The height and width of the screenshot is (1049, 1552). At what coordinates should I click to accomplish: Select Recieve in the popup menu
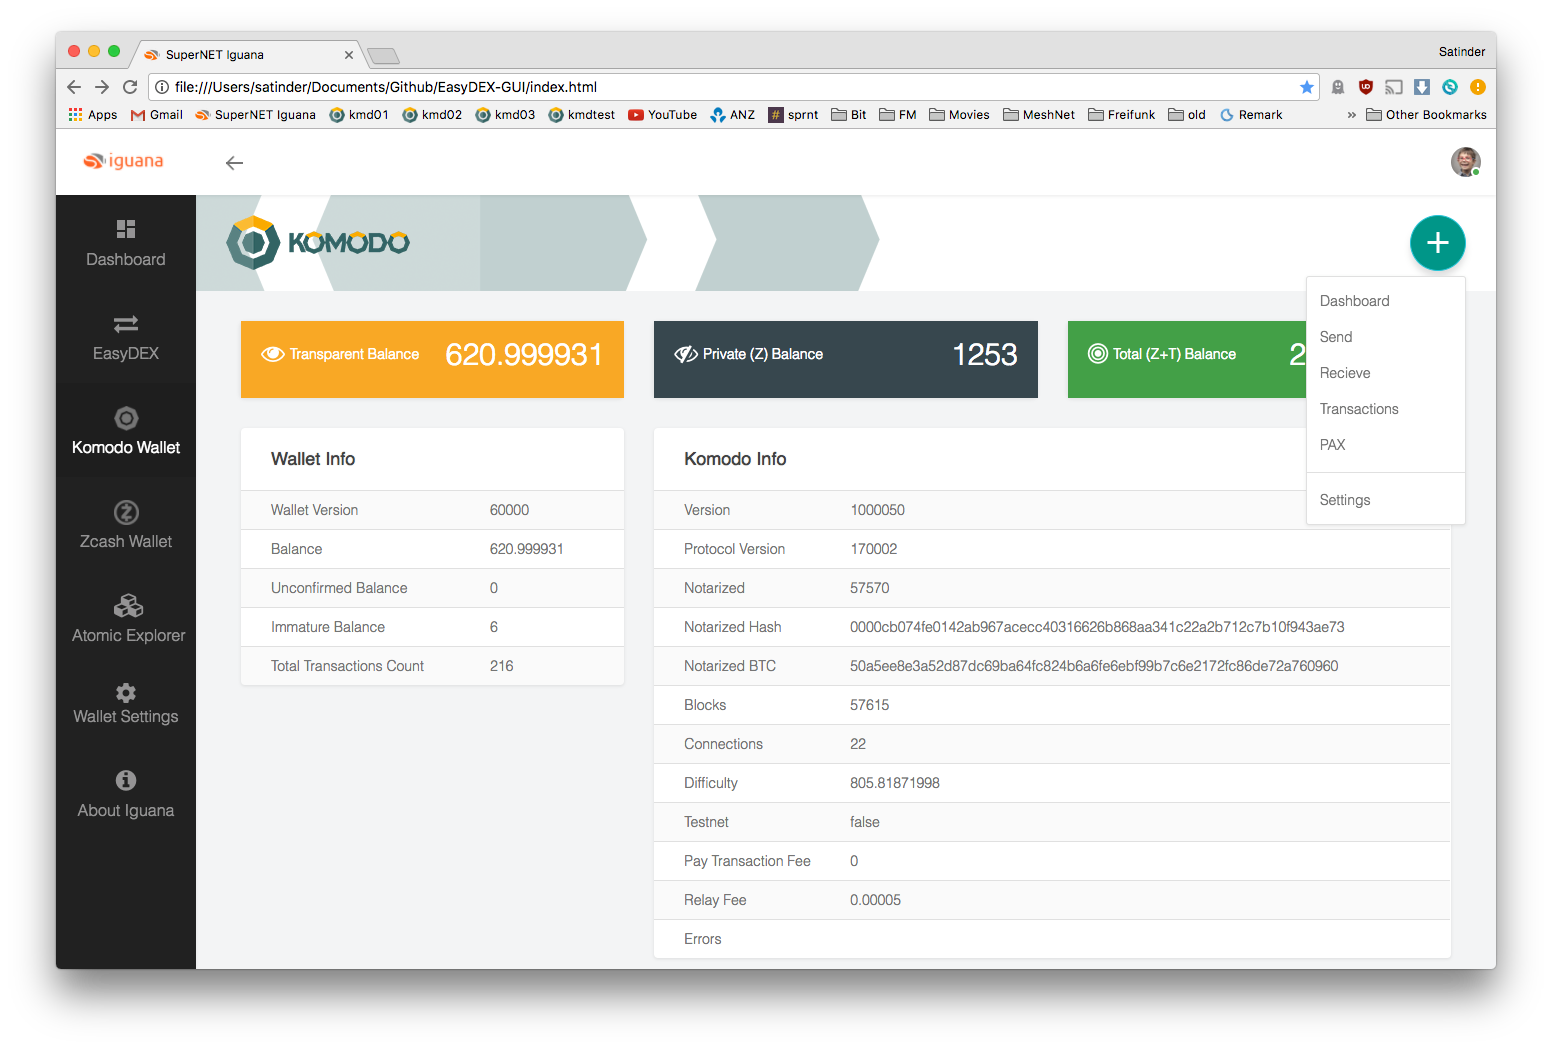tap(1386, 373)
